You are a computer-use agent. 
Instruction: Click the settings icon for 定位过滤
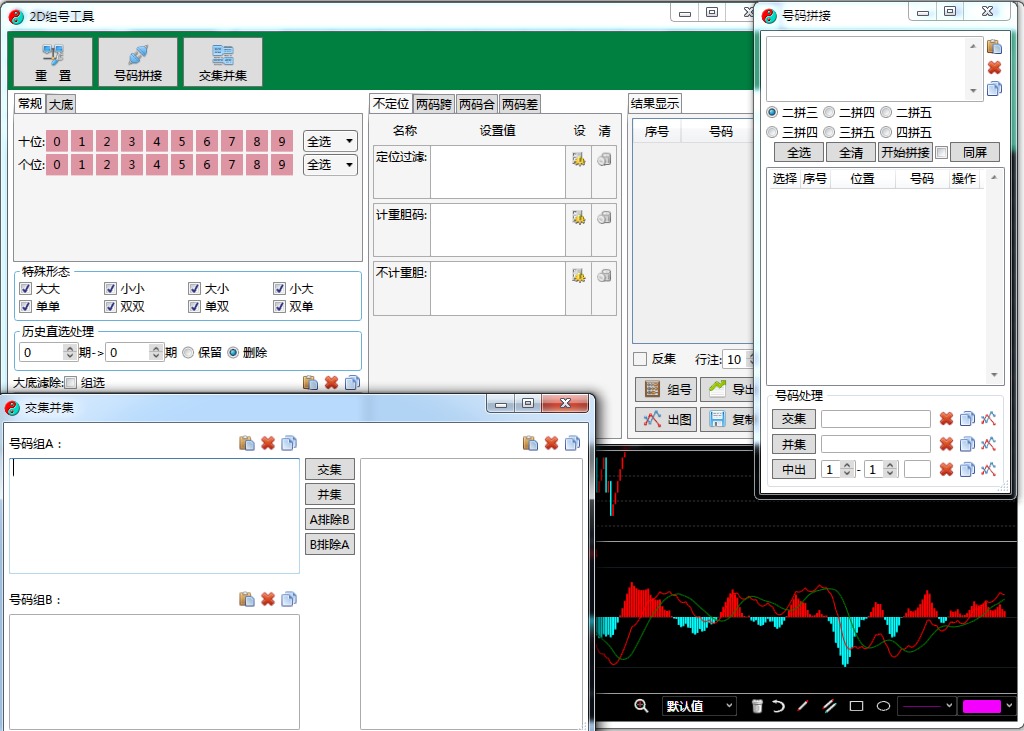[579, 159]
